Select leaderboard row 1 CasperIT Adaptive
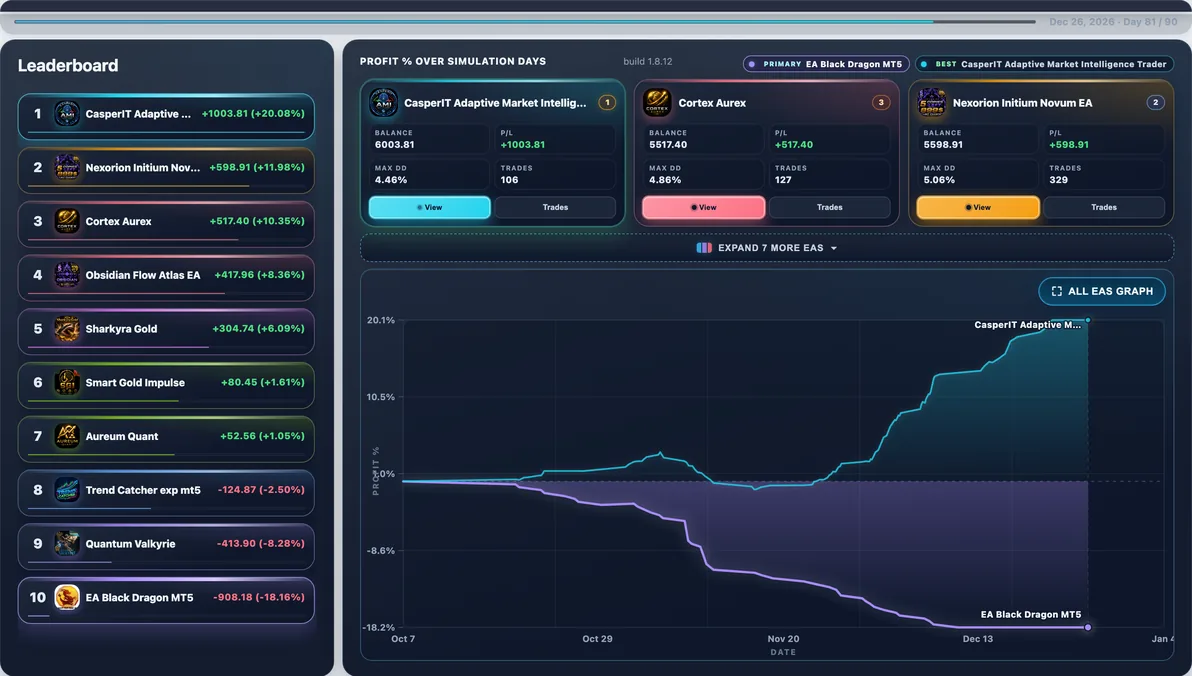 166,116
